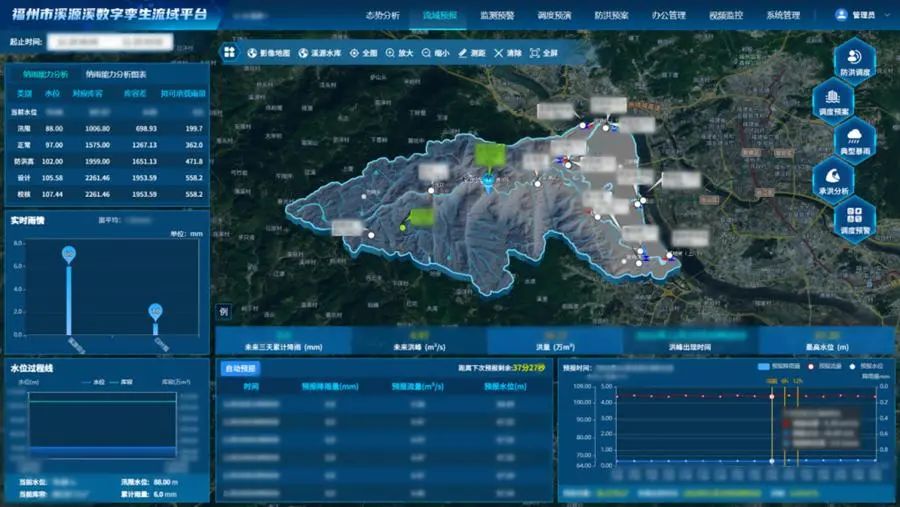
Task: Open the 监测预警 menu in the top navigation
Action: click(x=497, y=16)
